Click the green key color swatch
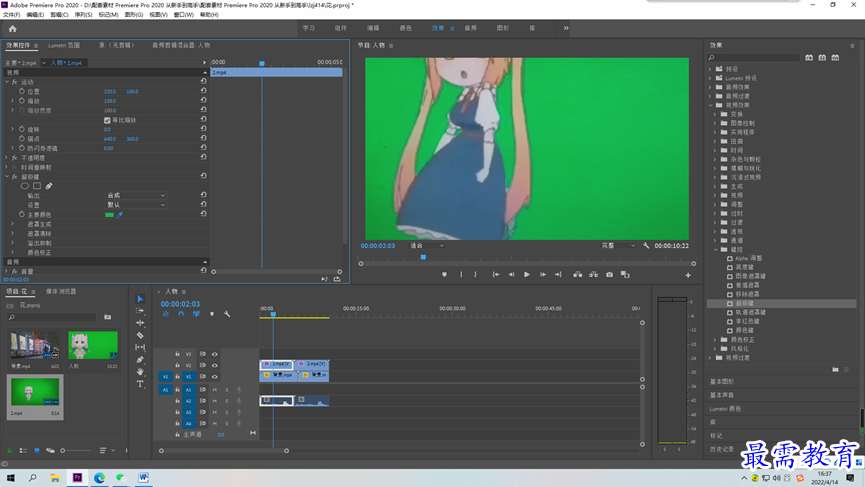This screenshot has height=487, width=865. tap(109, 215)
